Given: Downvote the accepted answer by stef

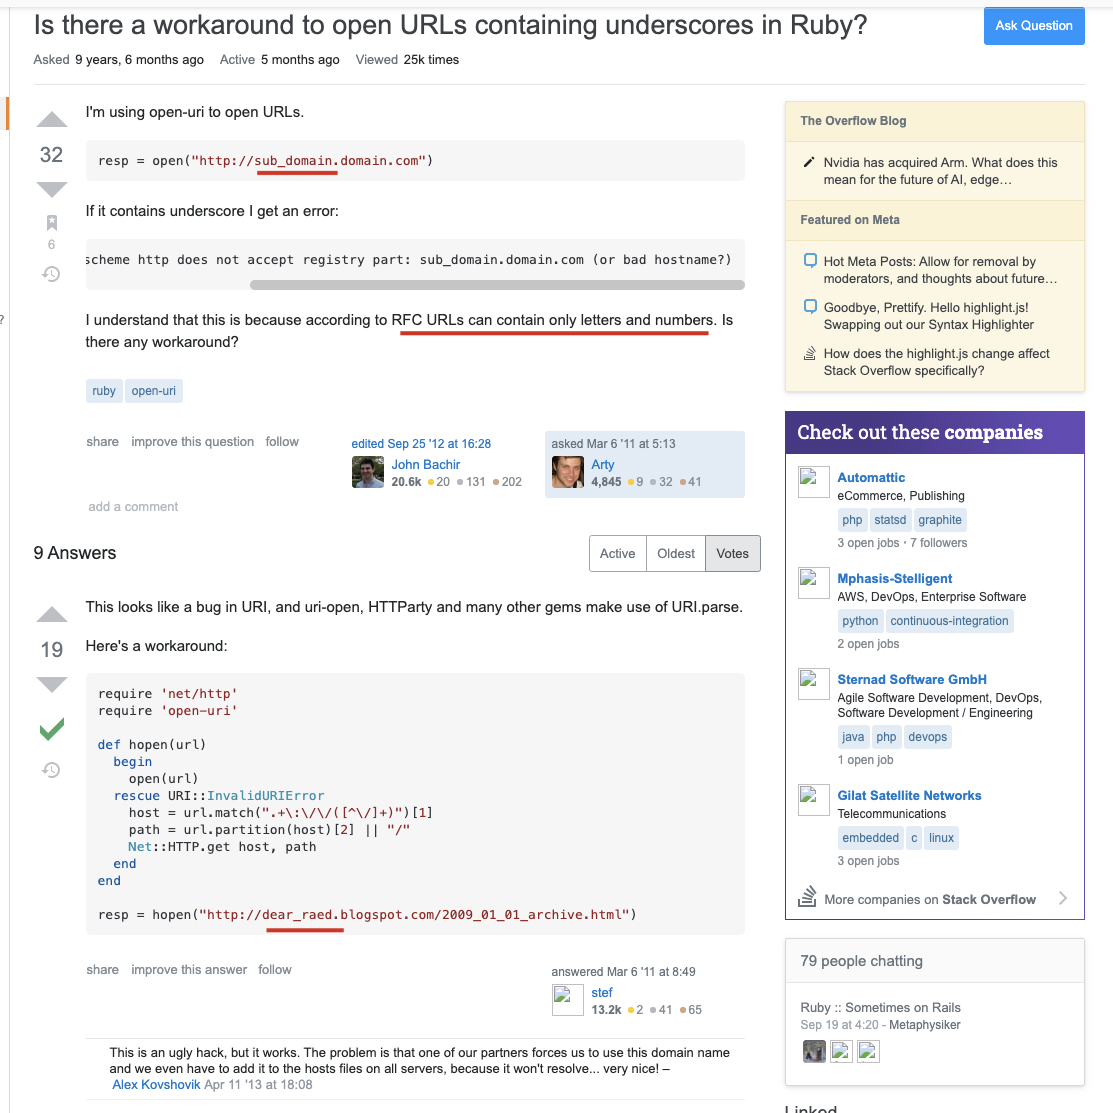Looking at the screenshot, I should point(52,684).
